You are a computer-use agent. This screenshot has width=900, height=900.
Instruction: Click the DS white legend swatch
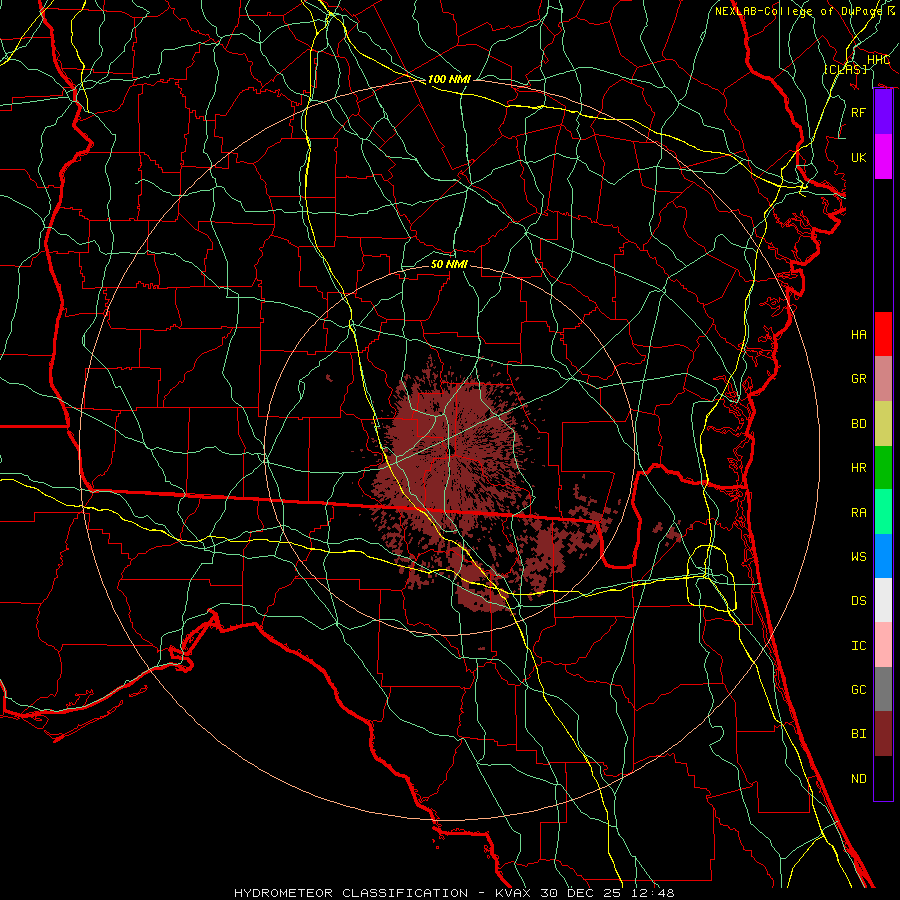click(x=883, y=600)
